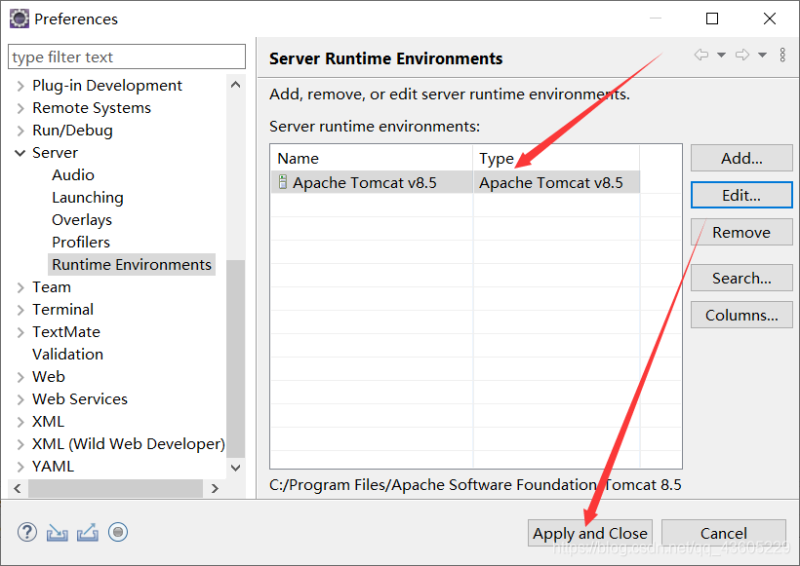800x566 pixels.
Task: Expand the YAML node
Action: click(x=20, y=467)
